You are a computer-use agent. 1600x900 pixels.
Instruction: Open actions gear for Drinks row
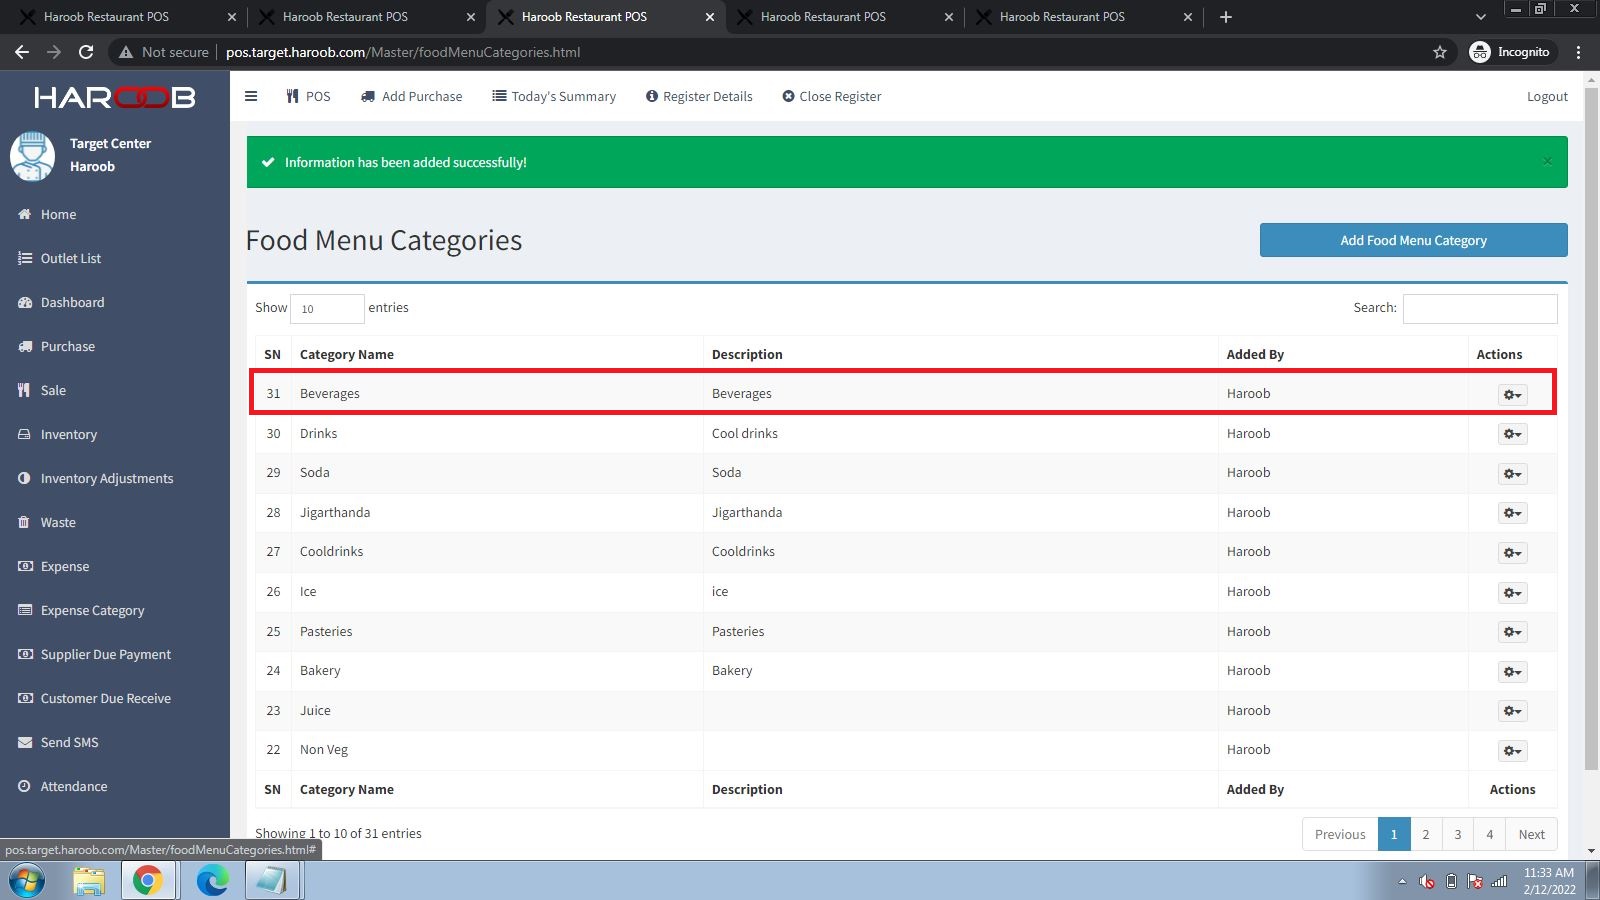click(1512, 434)
